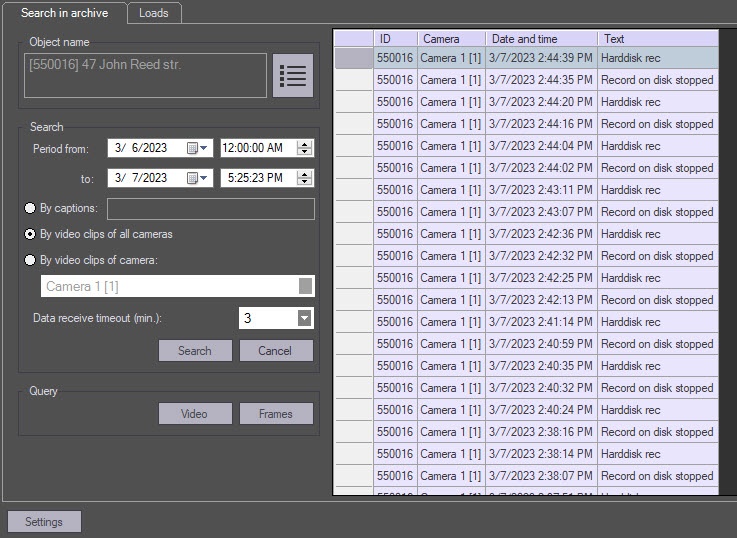This screenshot has height=538, width=737.
Task: Click Camera 1 [1] in the 2:43:11 PM row
Action: 451,190
